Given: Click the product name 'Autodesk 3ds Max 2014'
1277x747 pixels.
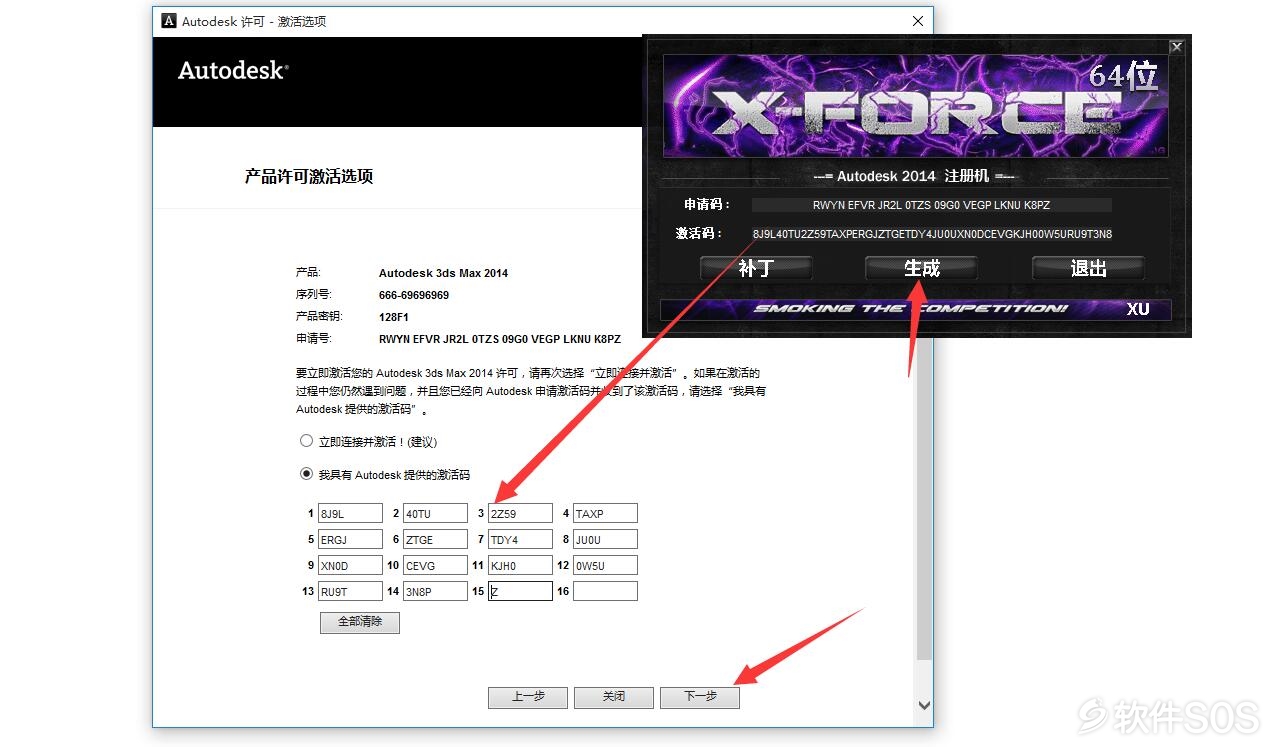Looking at the screenshot, I should 443,273.
